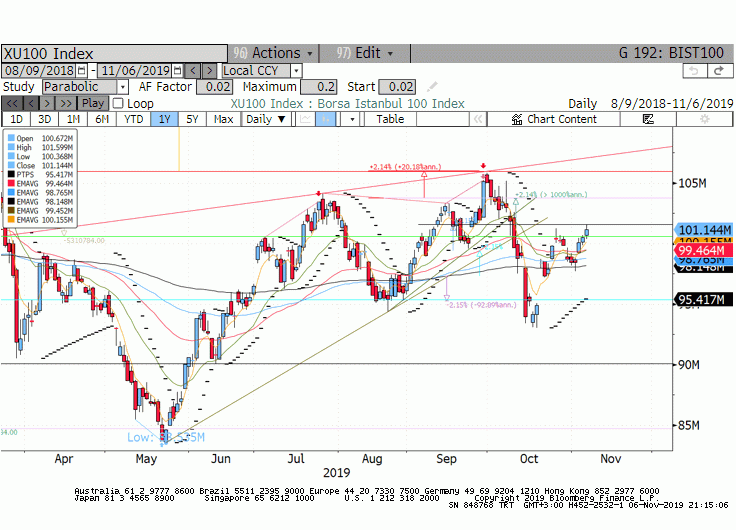The image size is (736, 530).
Task: Click the undo arrow icon
Action: (694, 71)
